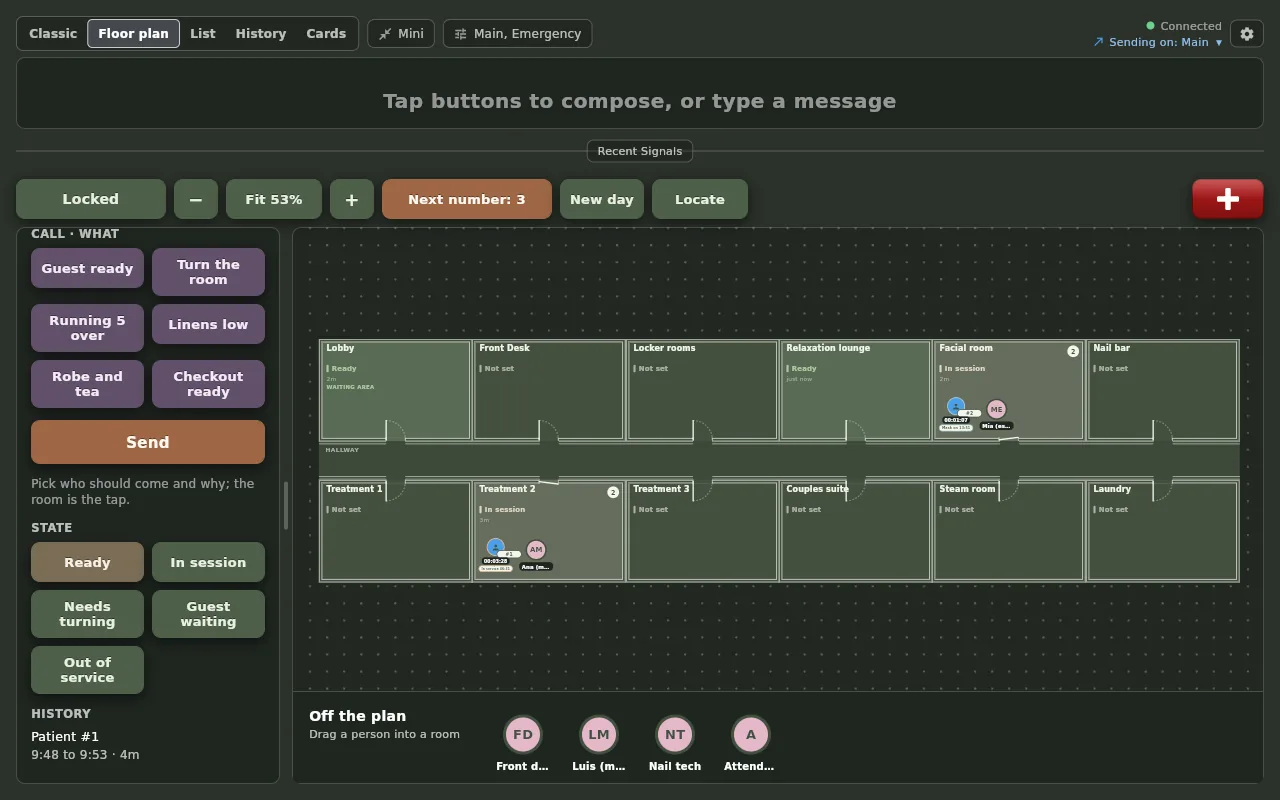Switch to the Classic view tab
The width and height of the screenshot is (1280, 800).
(x=53, y=34)
